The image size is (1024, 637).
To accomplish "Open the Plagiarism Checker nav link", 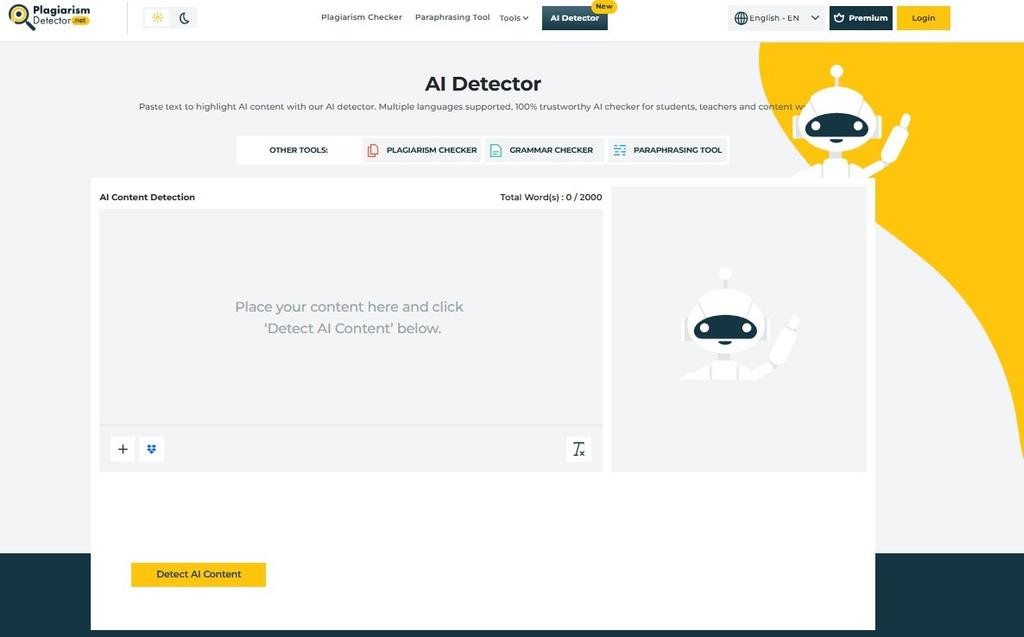I will pos(361,18).
